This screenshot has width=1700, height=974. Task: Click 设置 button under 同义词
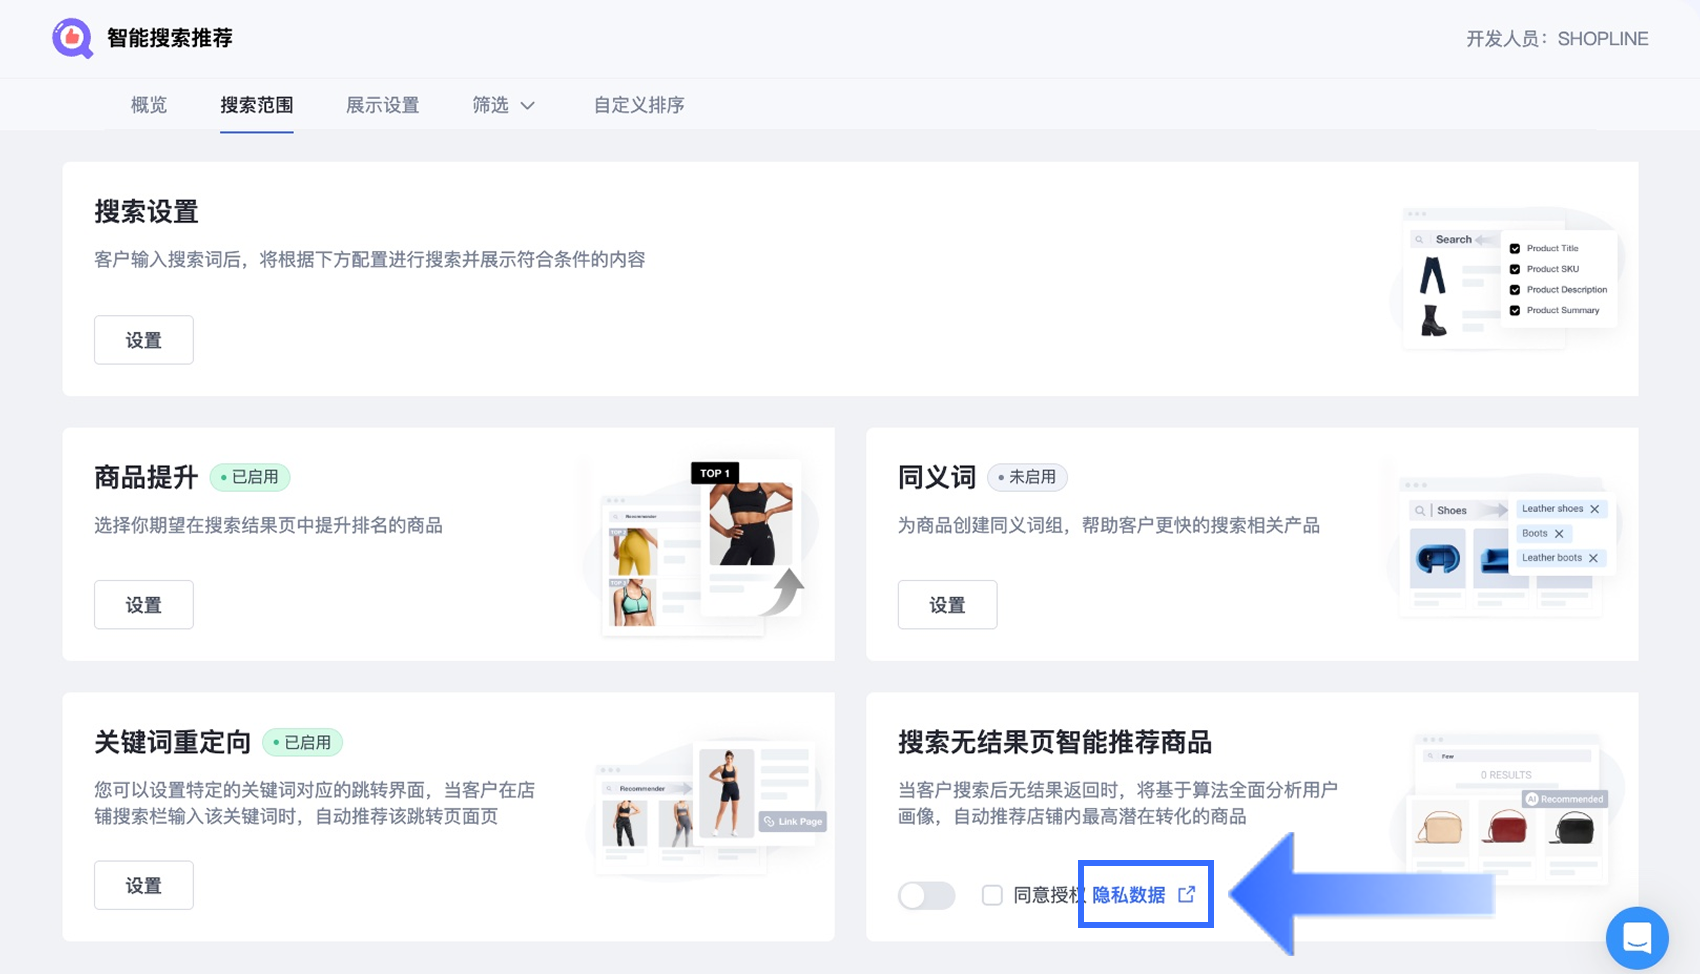[x=948, y=605]
